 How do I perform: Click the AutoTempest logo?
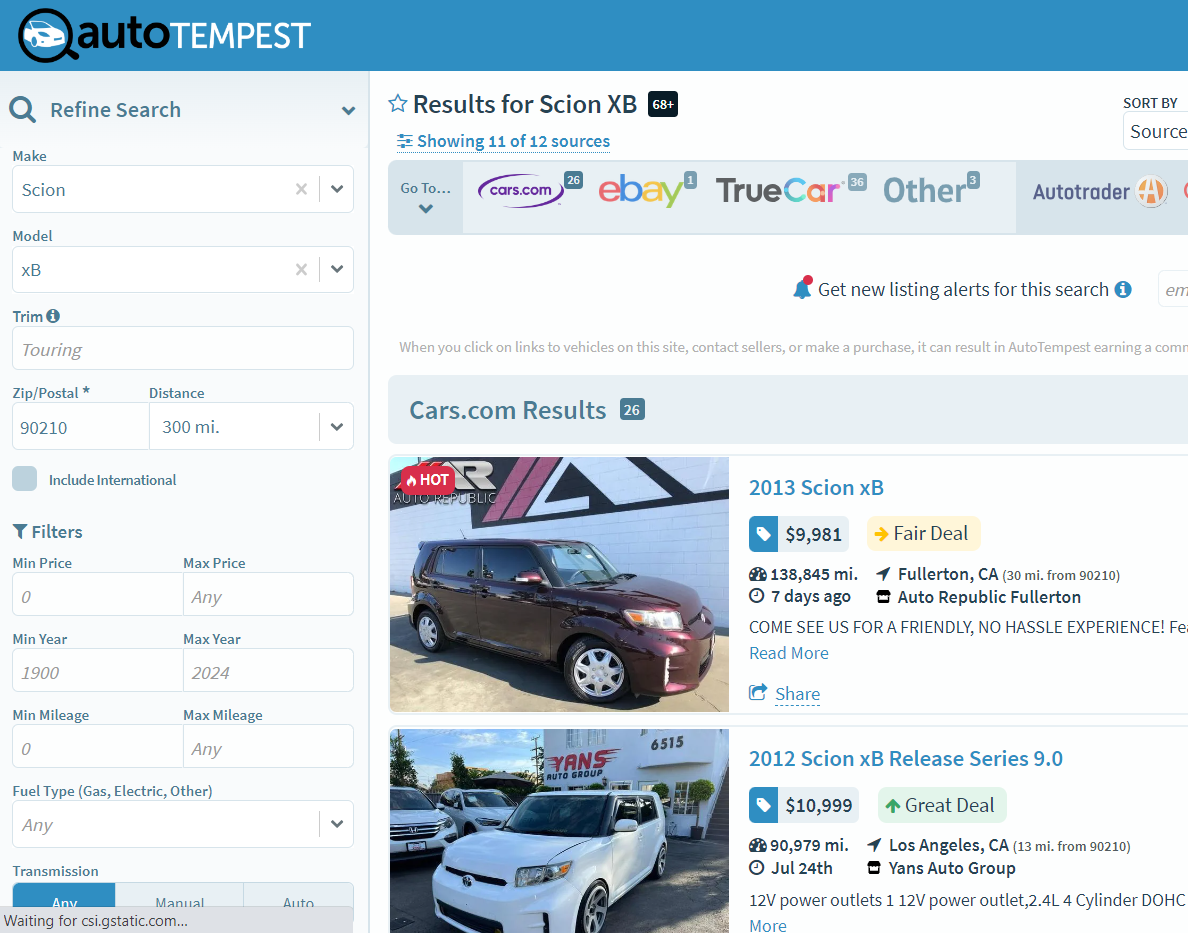[x=163, y=34]
